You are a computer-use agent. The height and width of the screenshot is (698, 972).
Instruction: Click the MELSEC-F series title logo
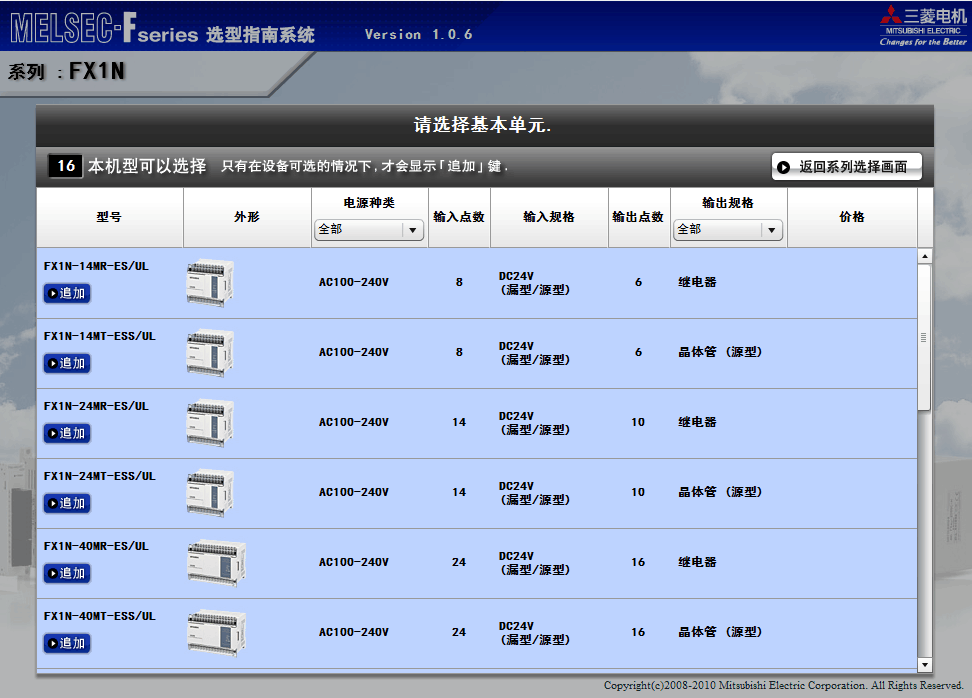[x=162, y=29]
